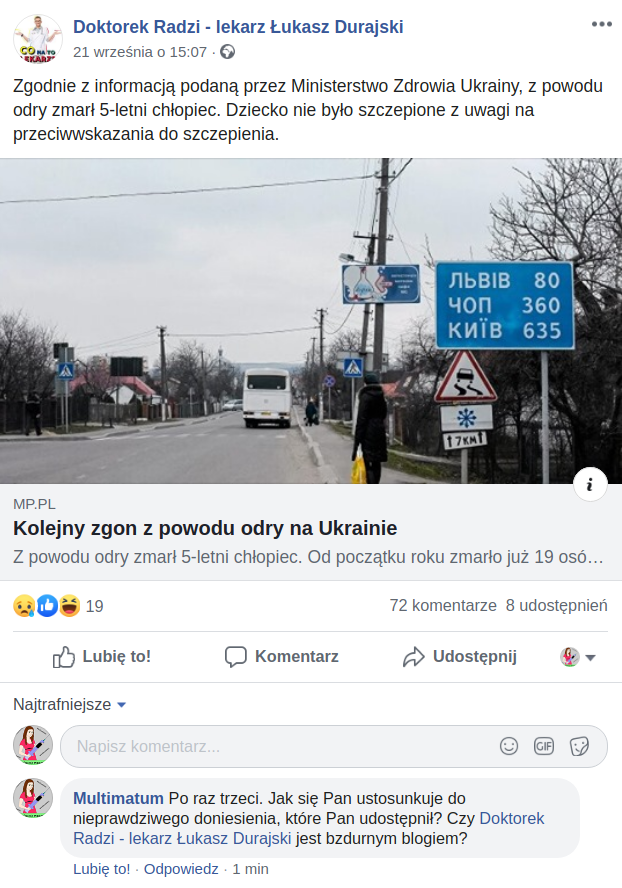Insert an emoji in the comment box
Screen dimensions: 622x888
click(509, 746)
